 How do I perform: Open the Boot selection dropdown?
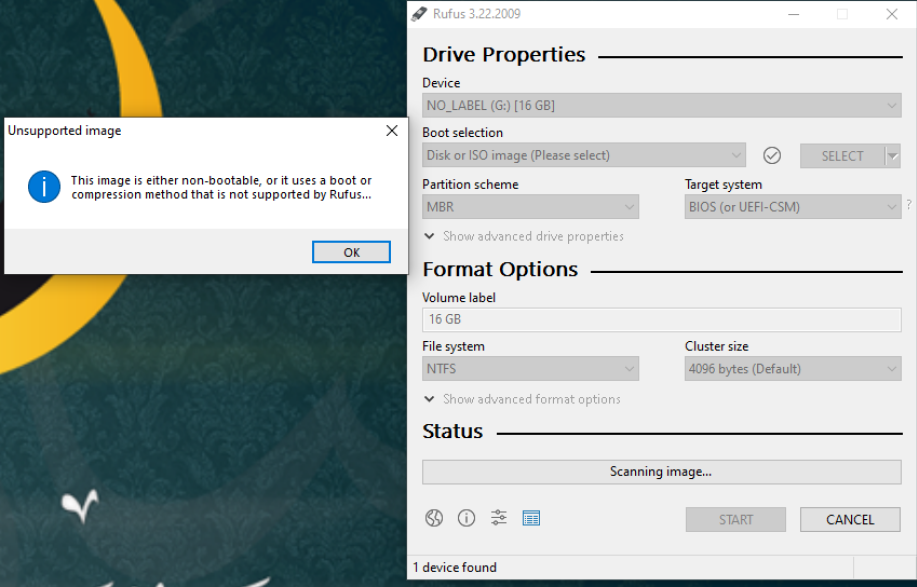point(584,156)
